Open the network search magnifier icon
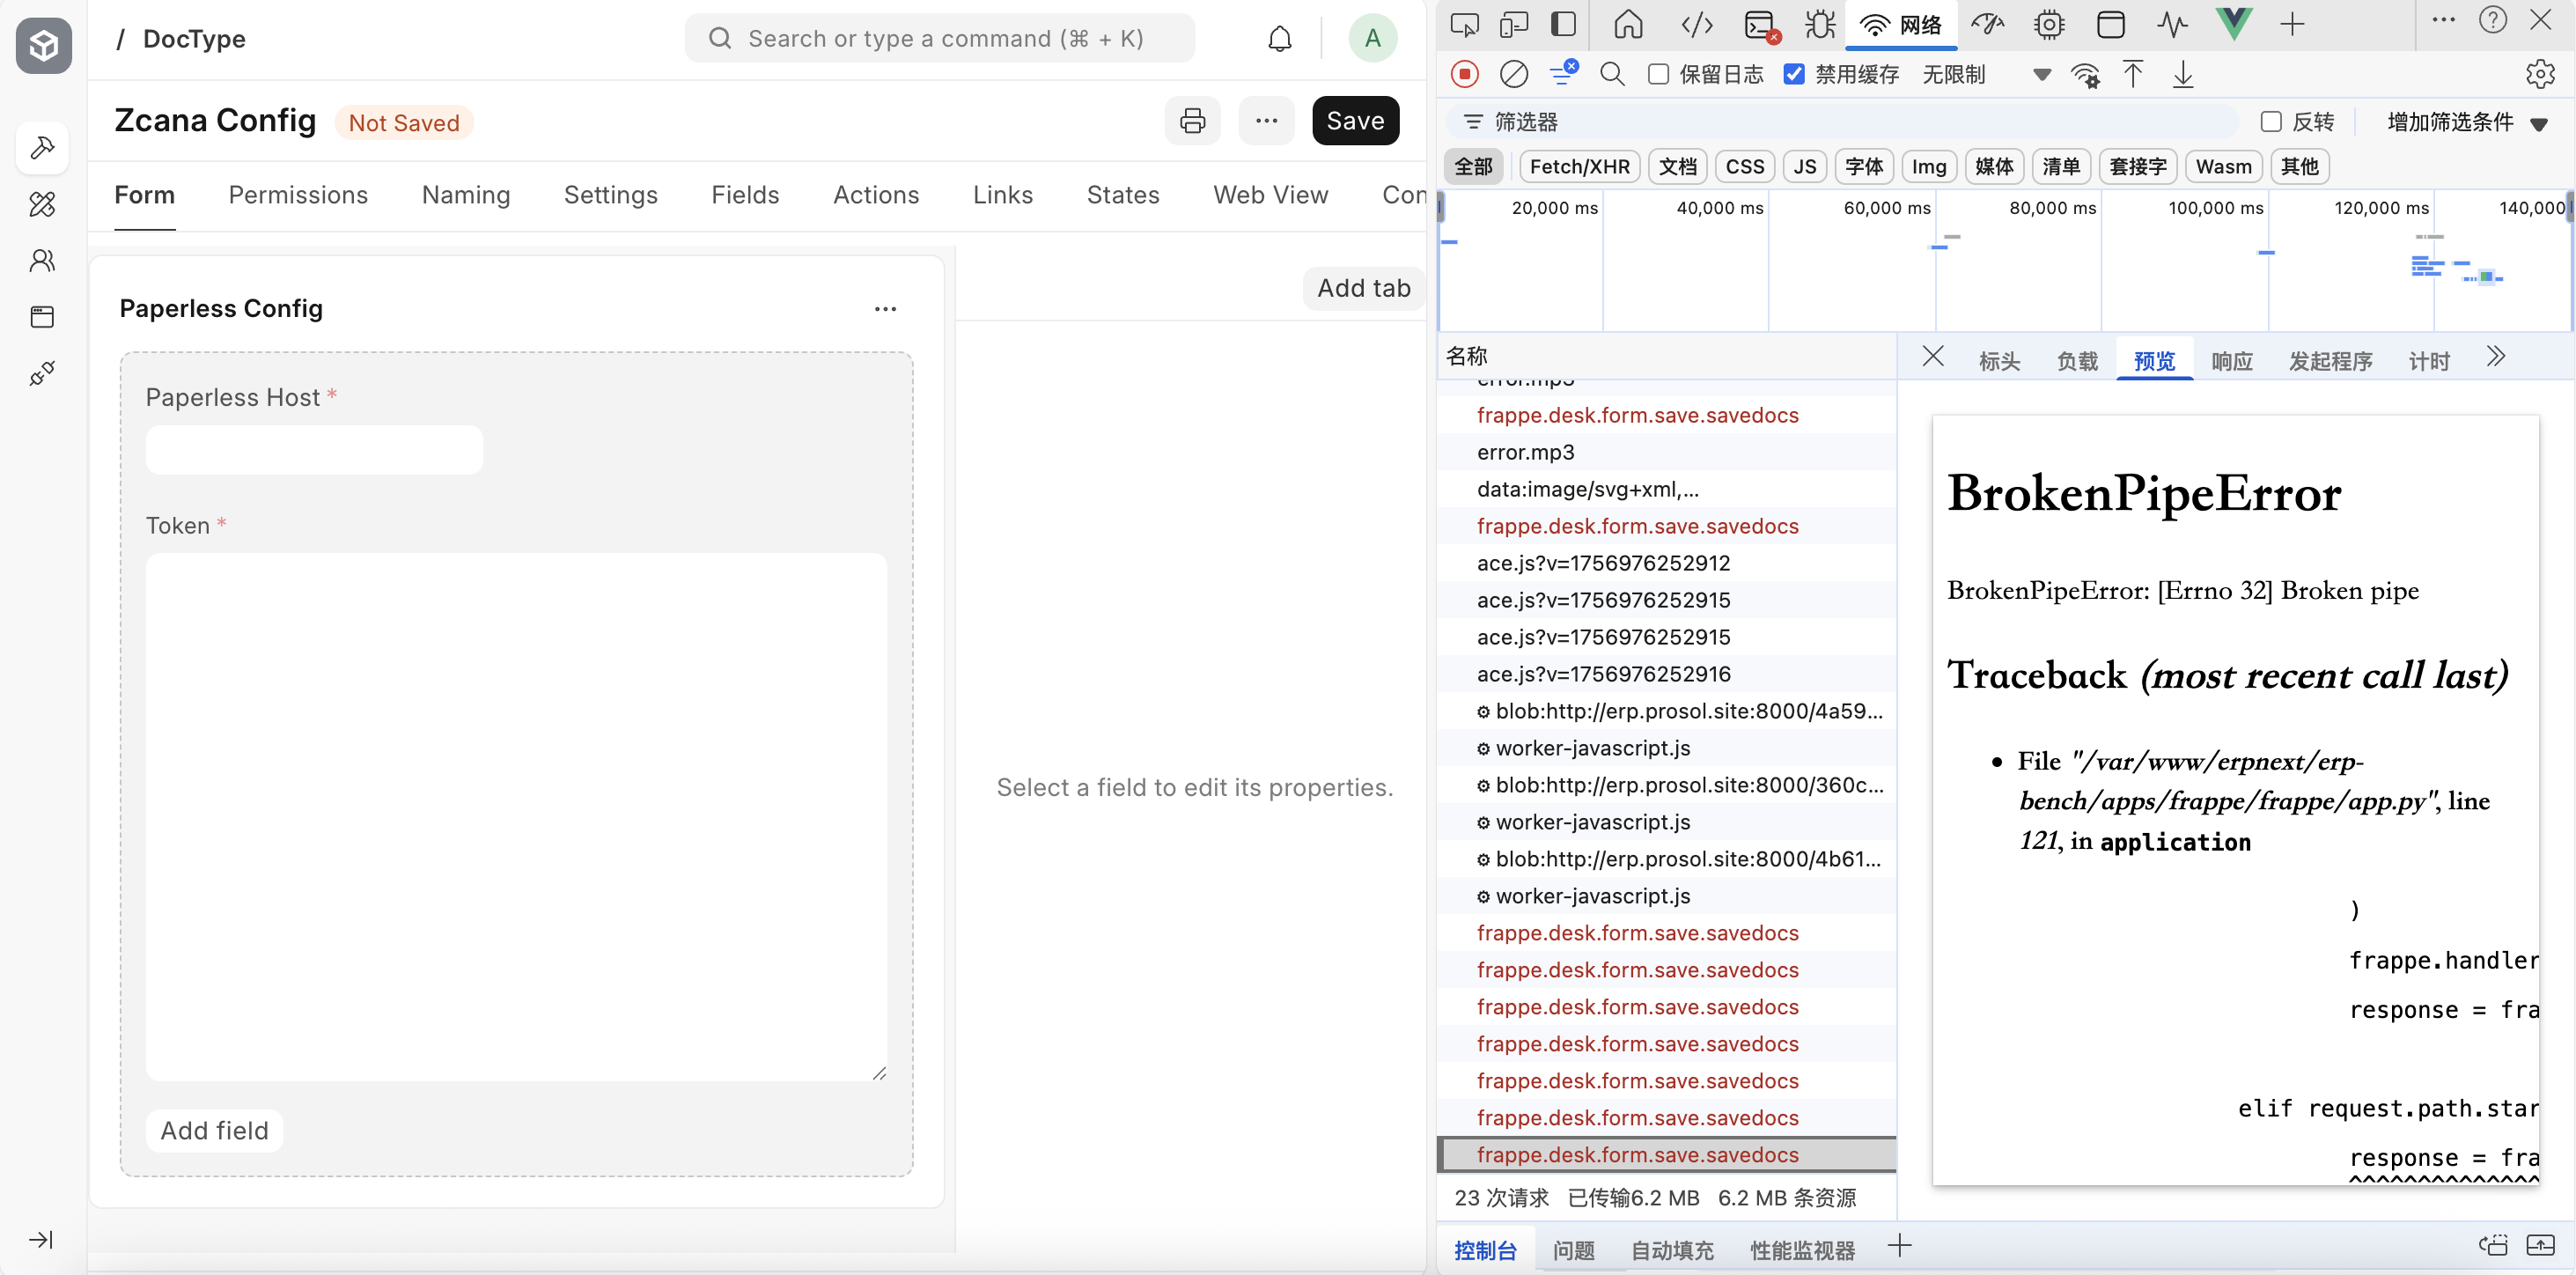This screenshot has height=1275, width=2576. pos(1611,74)
